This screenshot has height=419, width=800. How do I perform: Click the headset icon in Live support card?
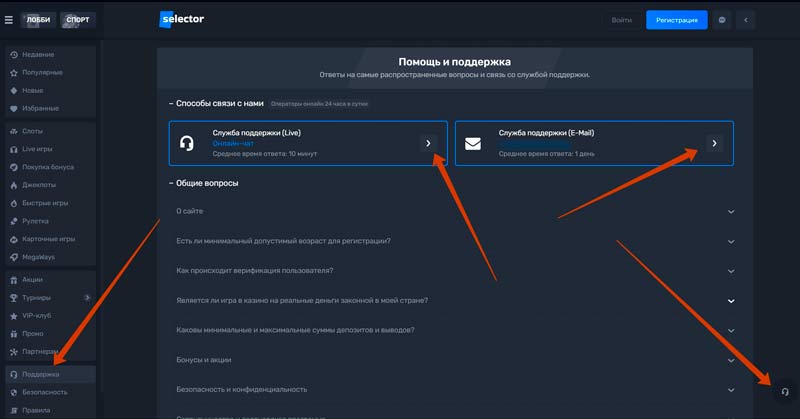pos(186,143)
